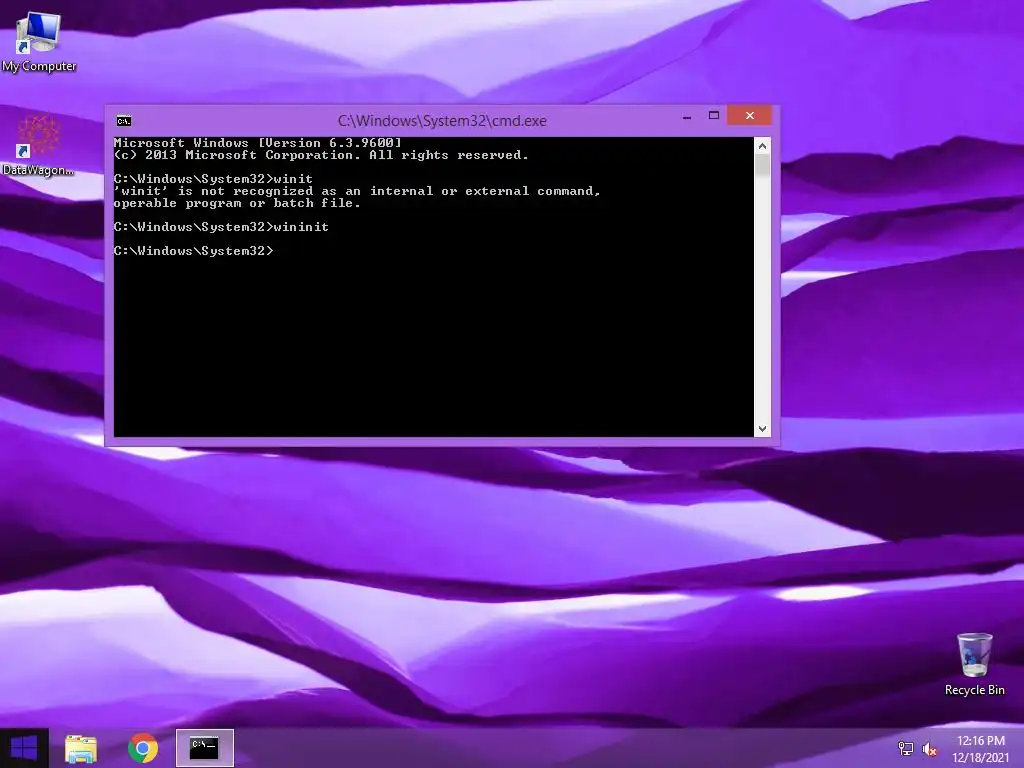Image resolution: width=1024 pixels, height=768 pixels.
Task: Click the cmd.exe title bar text
Action: [442, 121]
